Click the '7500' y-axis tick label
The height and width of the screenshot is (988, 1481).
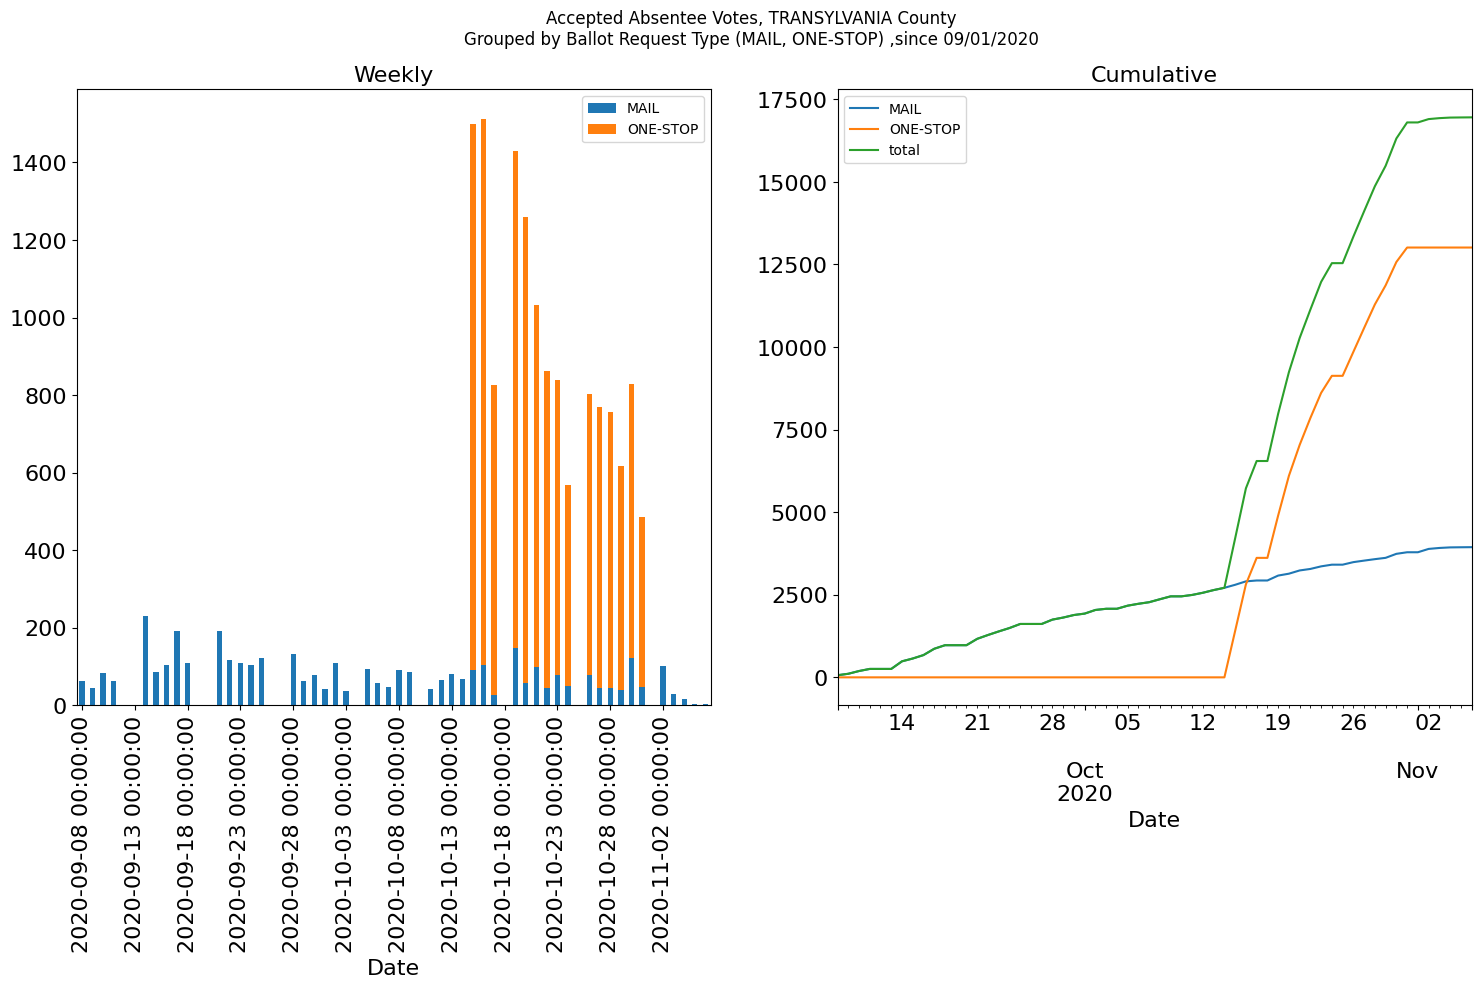(x=800, y=430)
